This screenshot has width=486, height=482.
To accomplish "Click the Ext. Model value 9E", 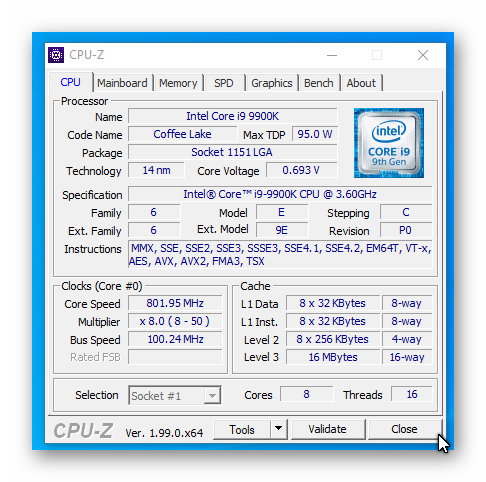I will 282,230.
